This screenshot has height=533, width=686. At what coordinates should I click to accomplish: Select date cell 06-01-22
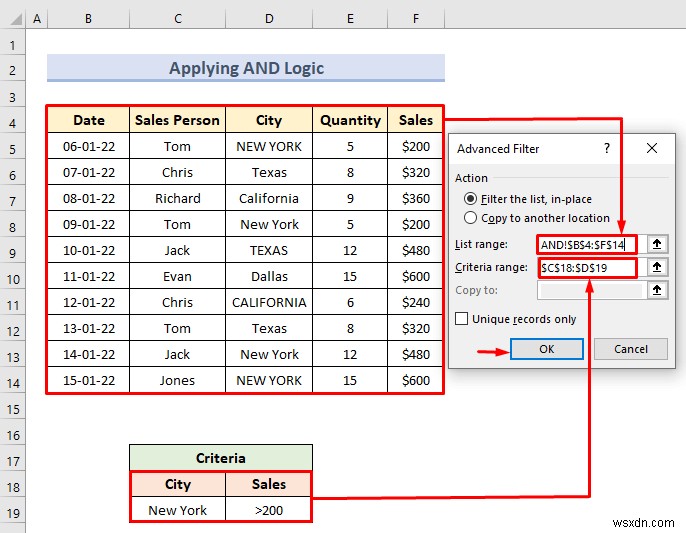tap(89, 146)
